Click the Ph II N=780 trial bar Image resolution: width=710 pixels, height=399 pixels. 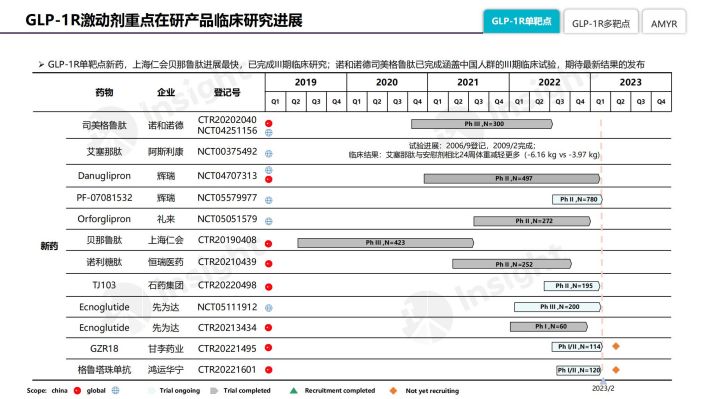point(577,199)
